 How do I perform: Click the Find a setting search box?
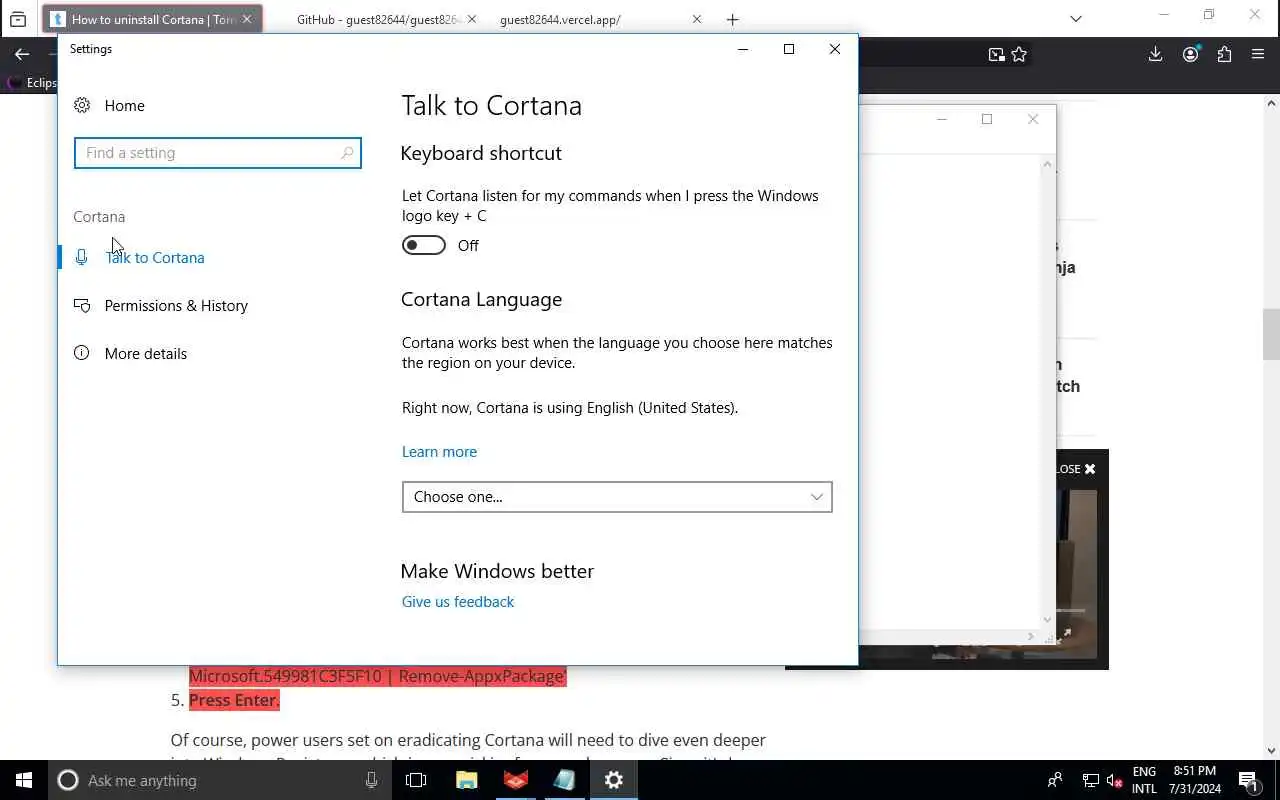217,153
